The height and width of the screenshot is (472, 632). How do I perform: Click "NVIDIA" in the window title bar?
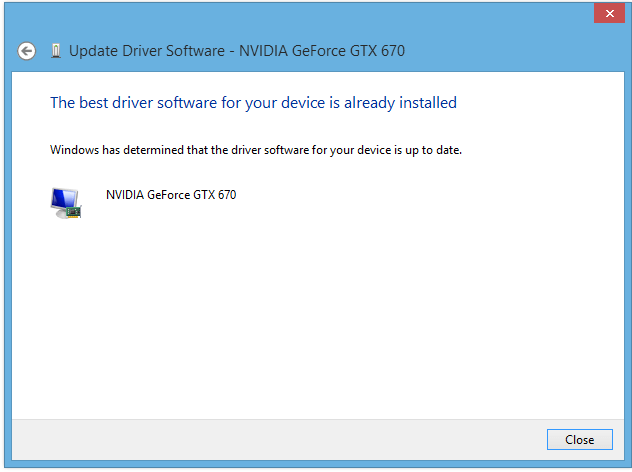tap(264, 51)
